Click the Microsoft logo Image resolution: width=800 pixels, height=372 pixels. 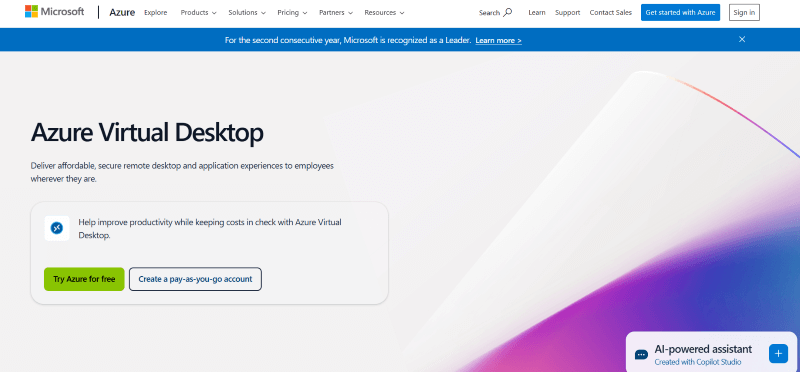click(x=55, y=12)
